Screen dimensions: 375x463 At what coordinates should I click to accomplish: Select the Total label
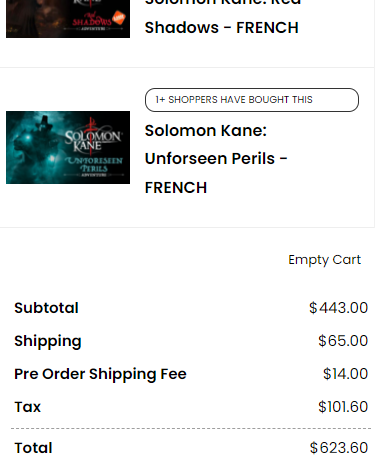(x=33, y=448)
